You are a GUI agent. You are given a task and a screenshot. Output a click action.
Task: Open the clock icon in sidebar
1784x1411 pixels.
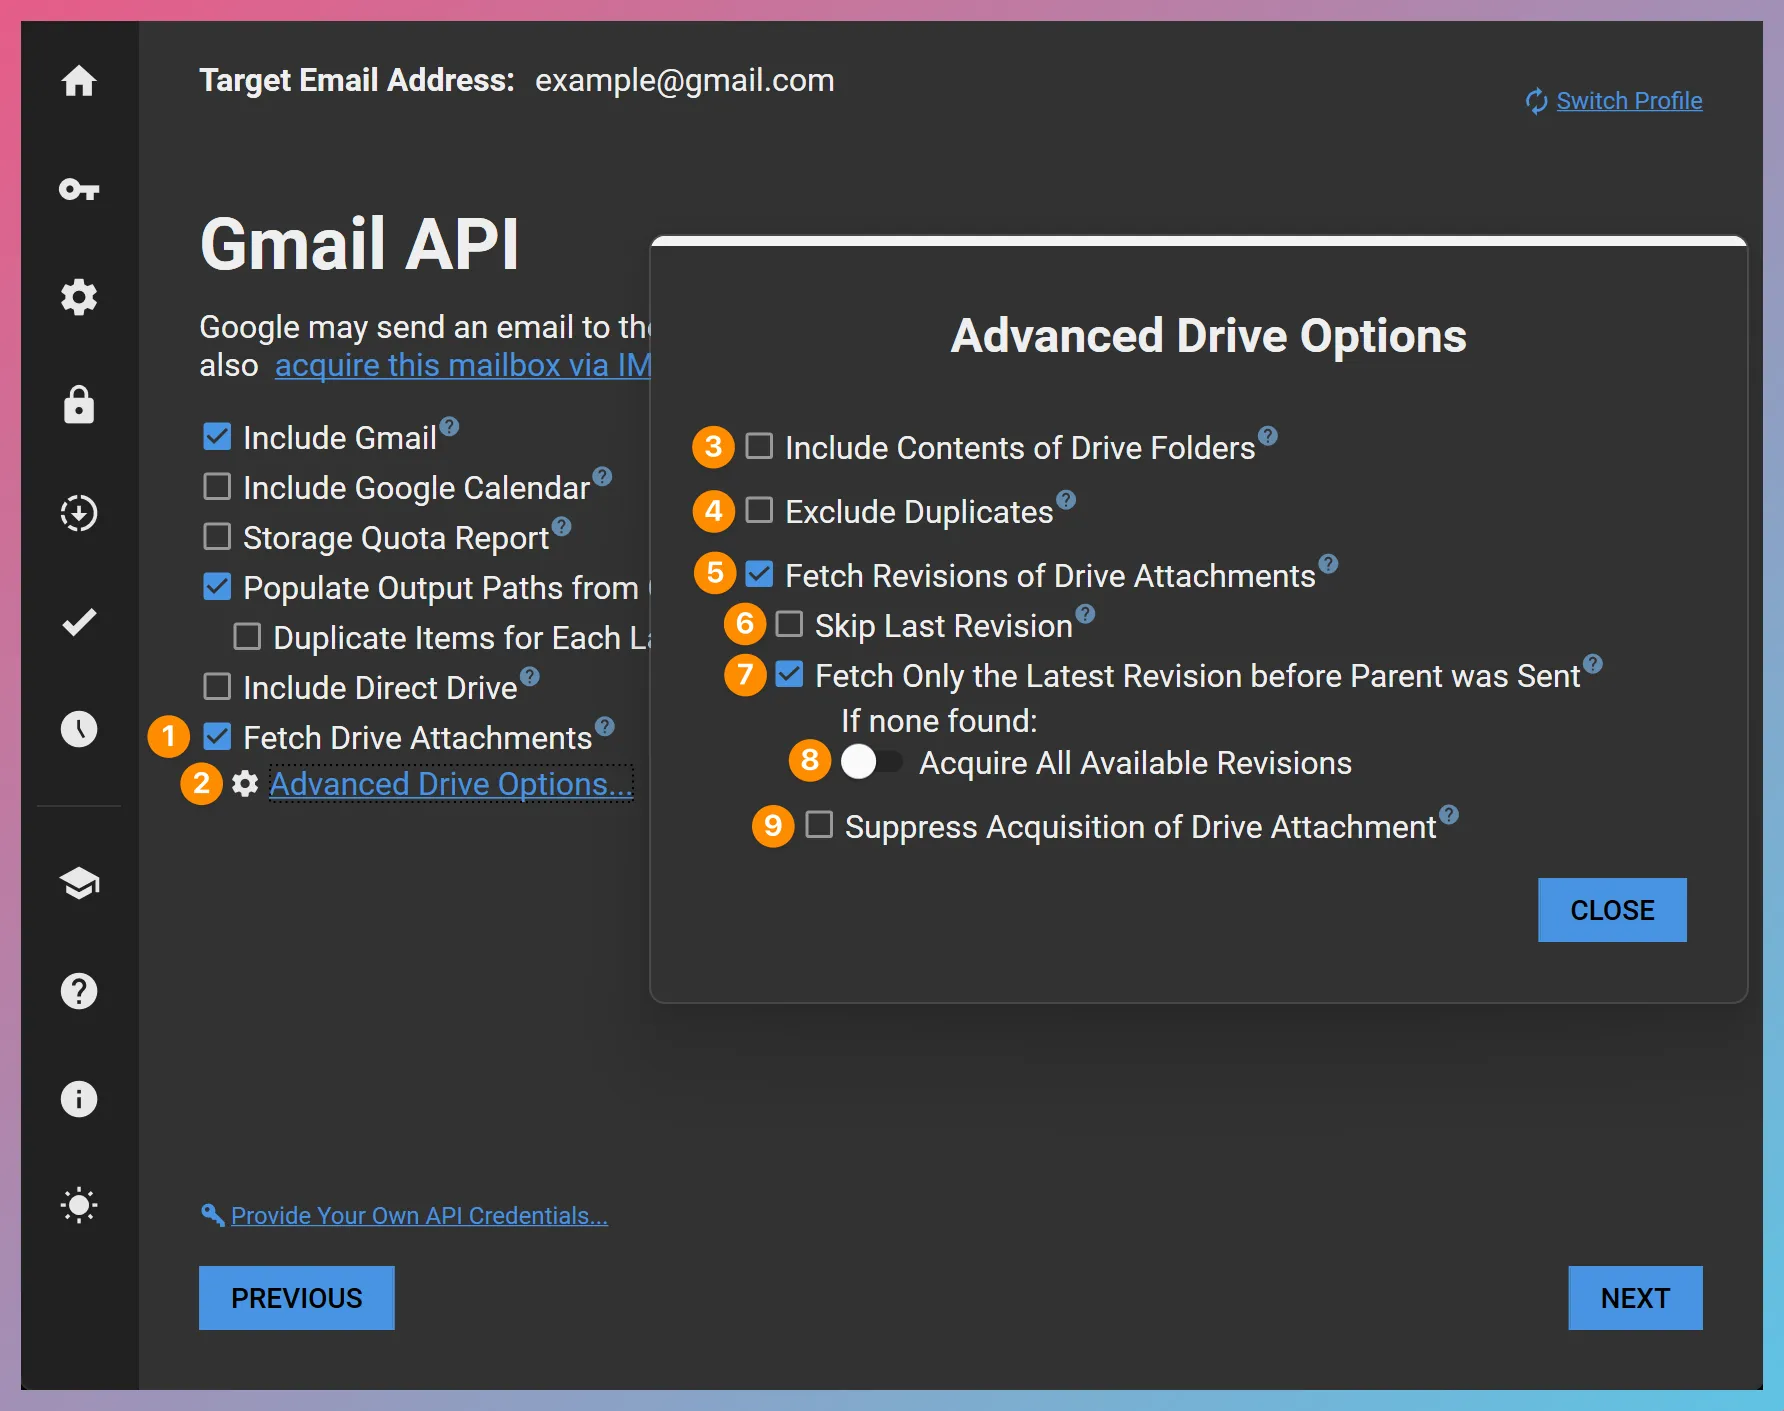79,729
